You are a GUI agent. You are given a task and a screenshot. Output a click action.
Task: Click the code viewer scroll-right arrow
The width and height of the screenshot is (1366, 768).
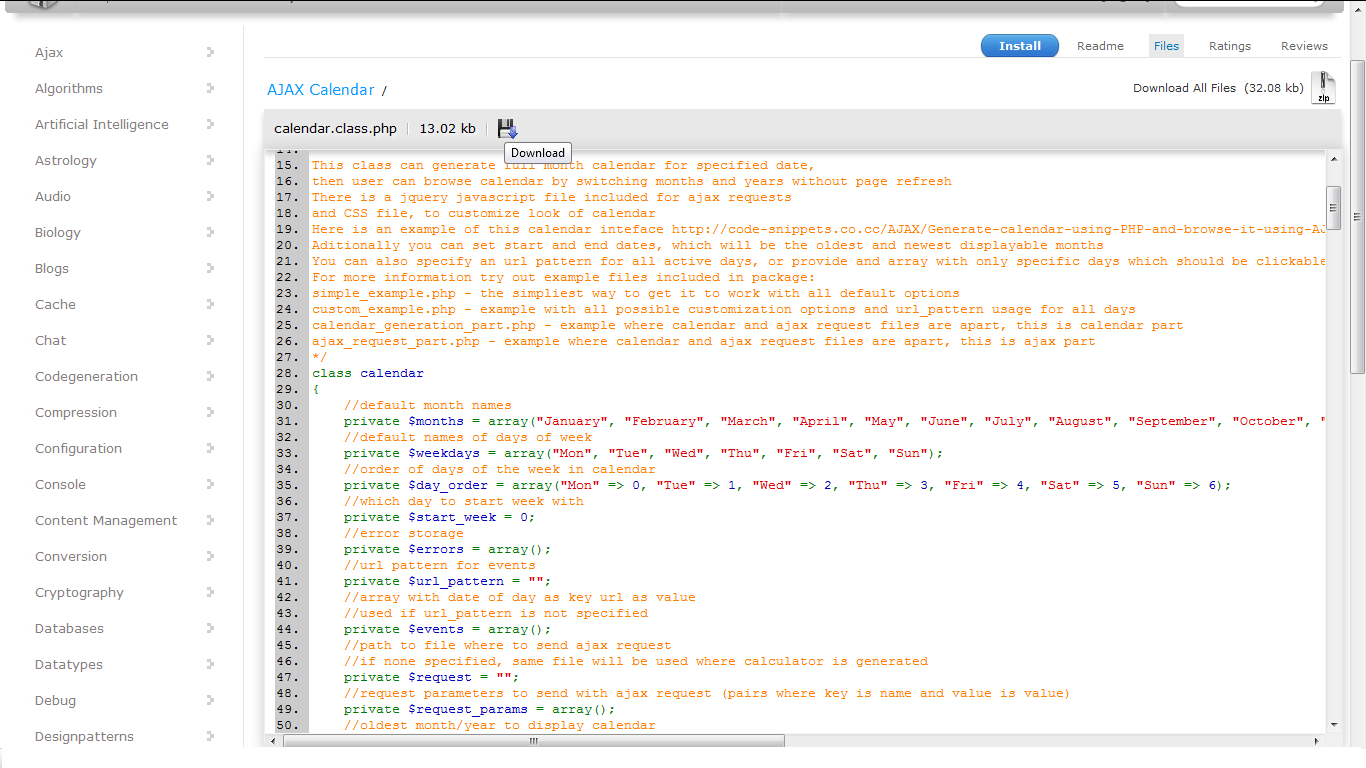[1318, 741]
